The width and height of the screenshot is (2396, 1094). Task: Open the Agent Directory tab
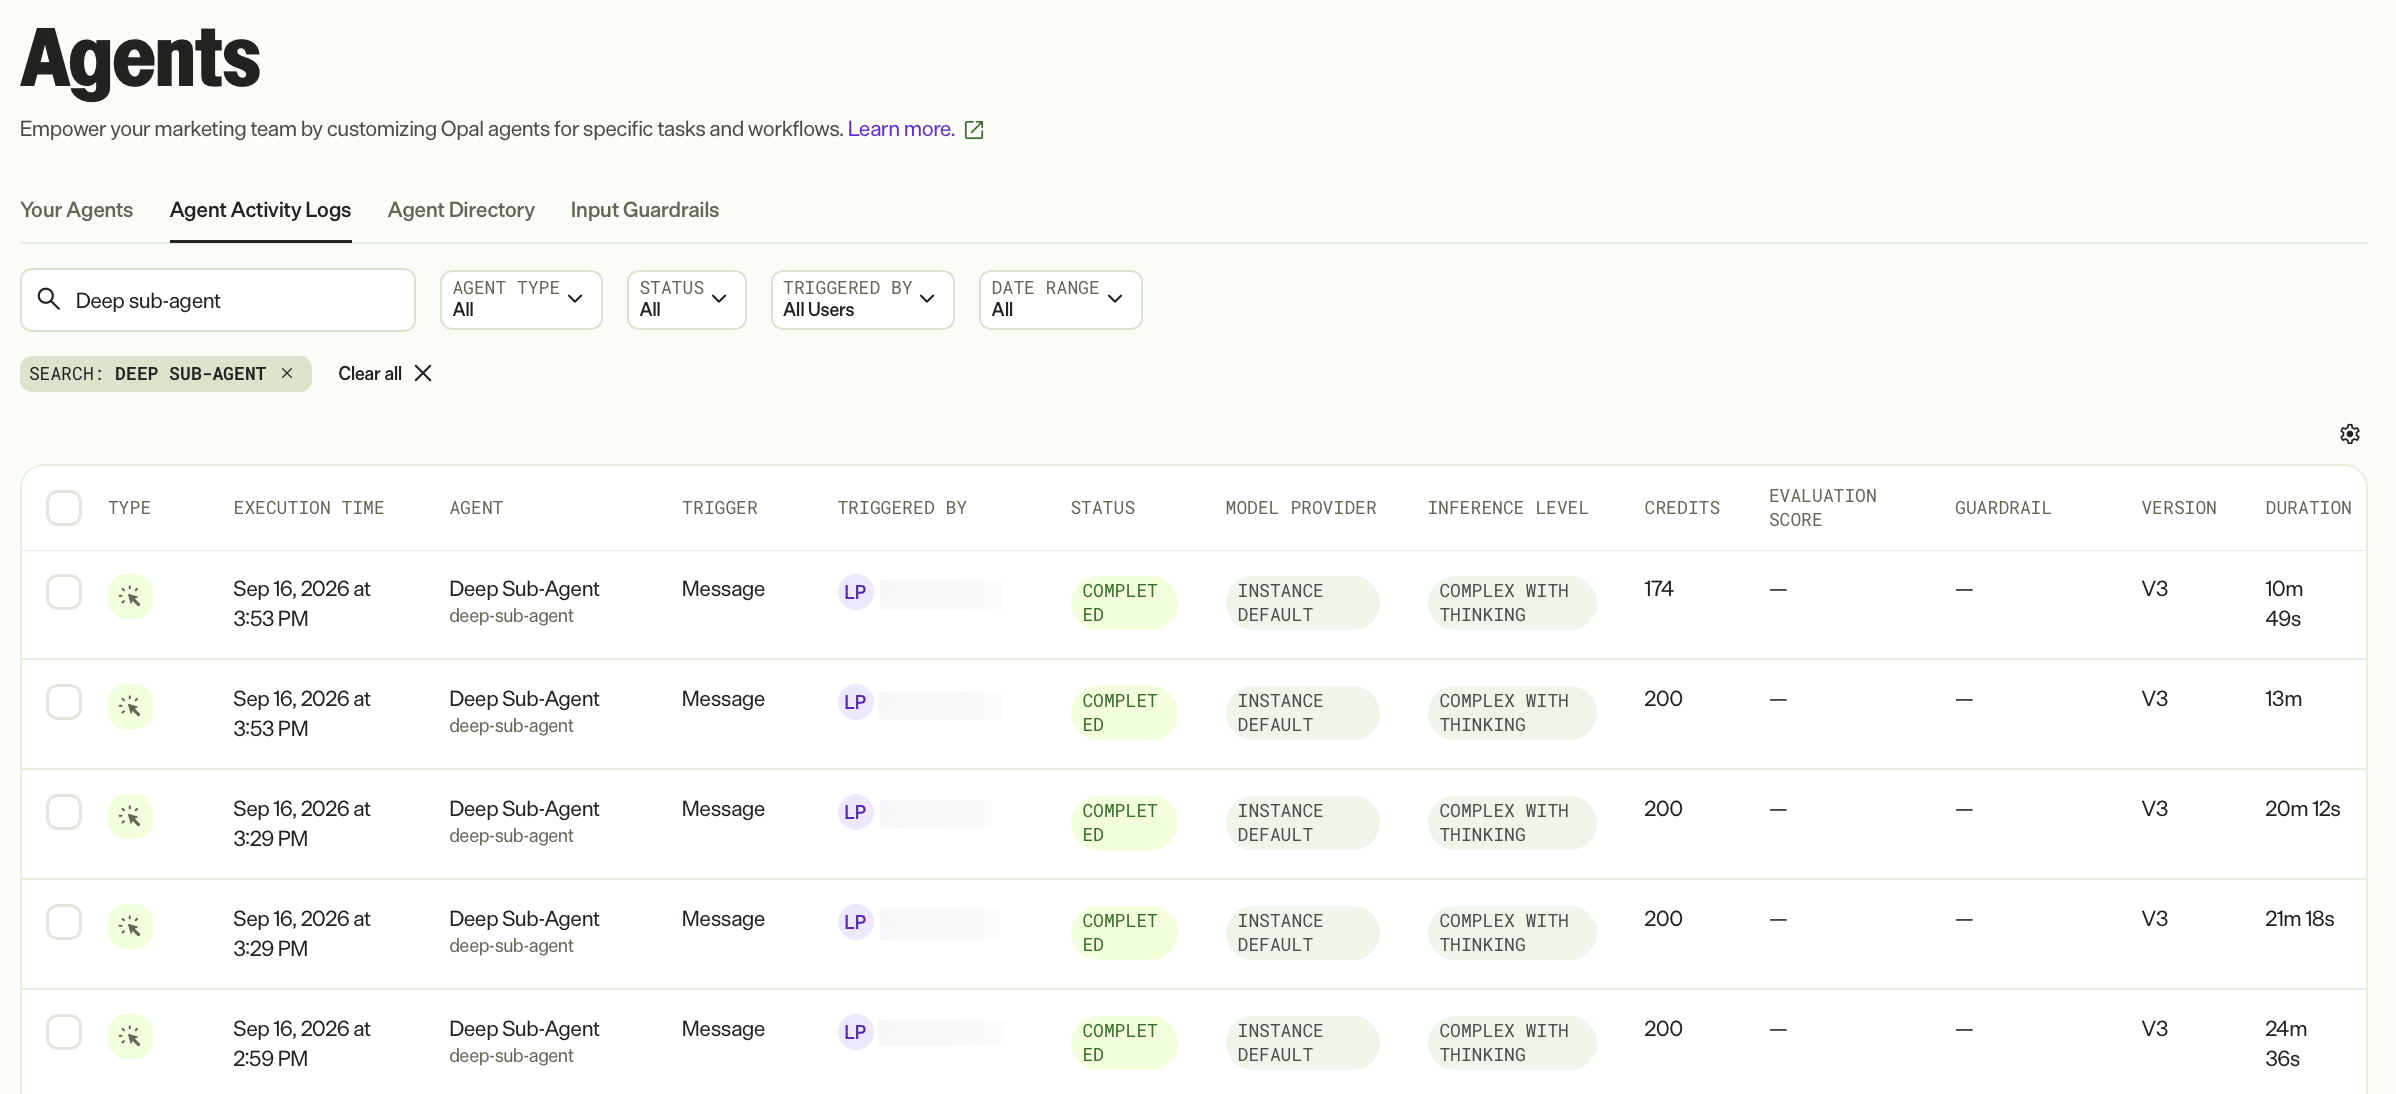(461, 210)
